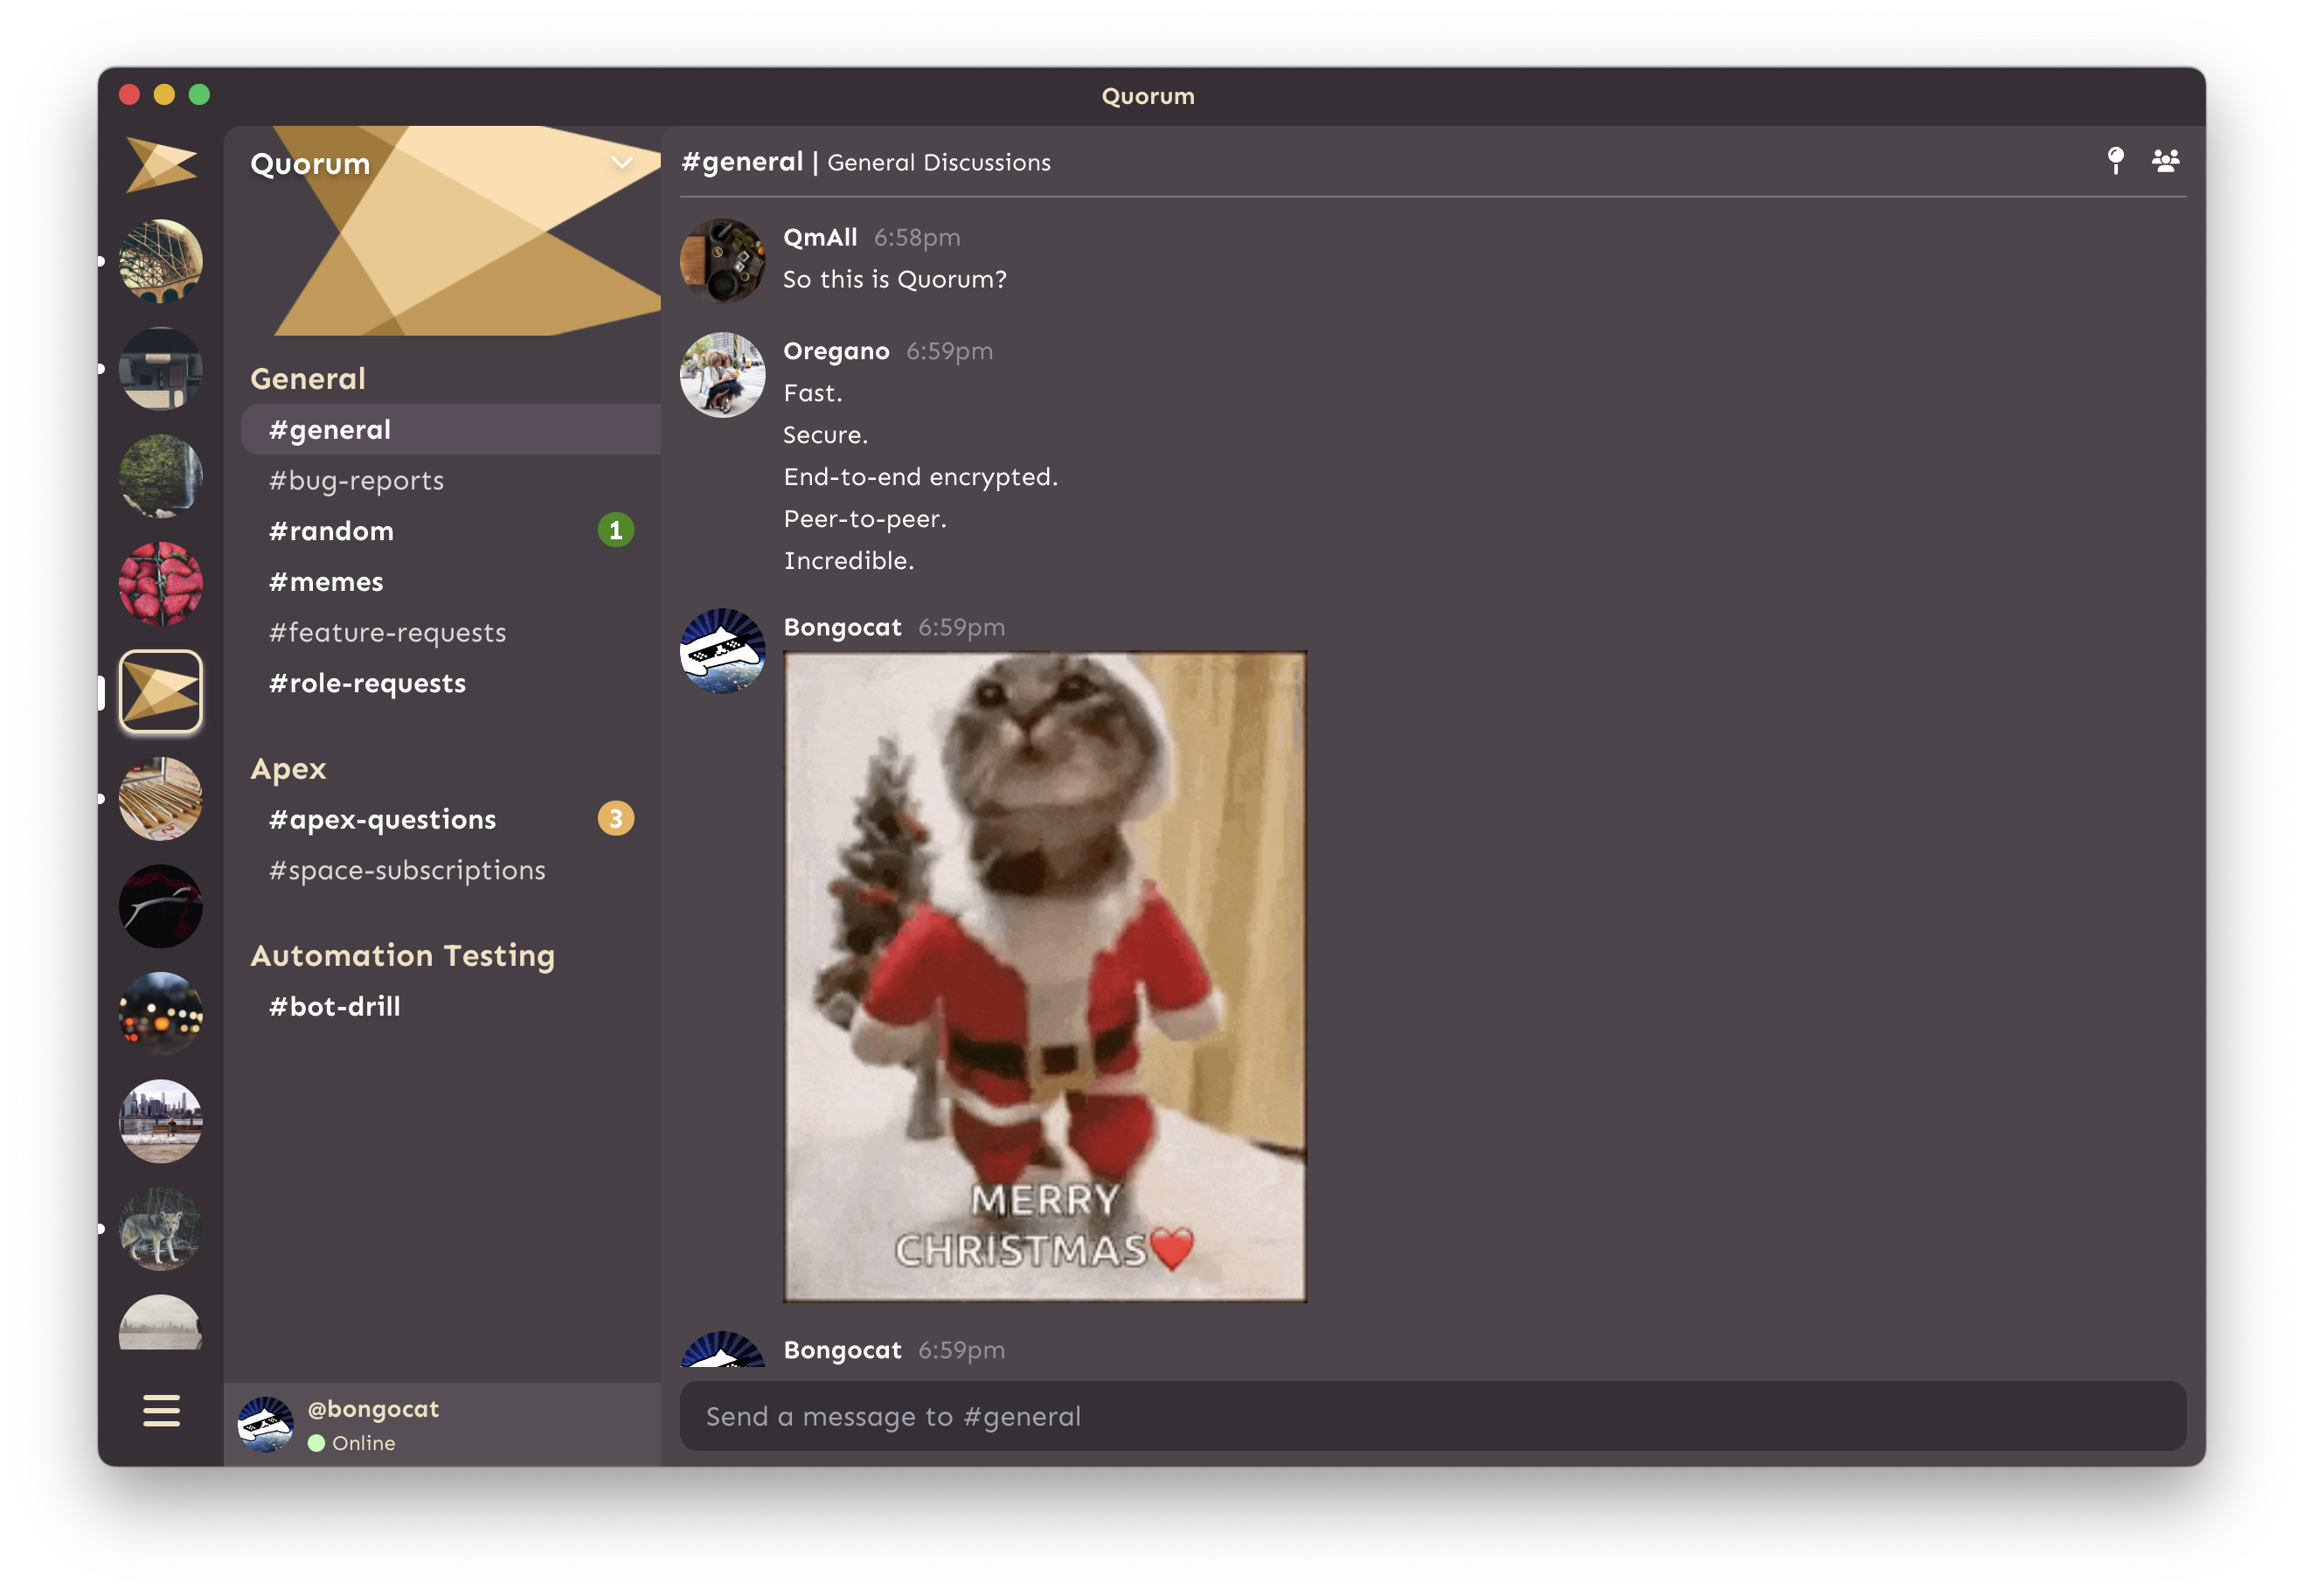Go to #bug-reports channel
This screenshot has width=2304, height=1596.
tap(356, 481)
